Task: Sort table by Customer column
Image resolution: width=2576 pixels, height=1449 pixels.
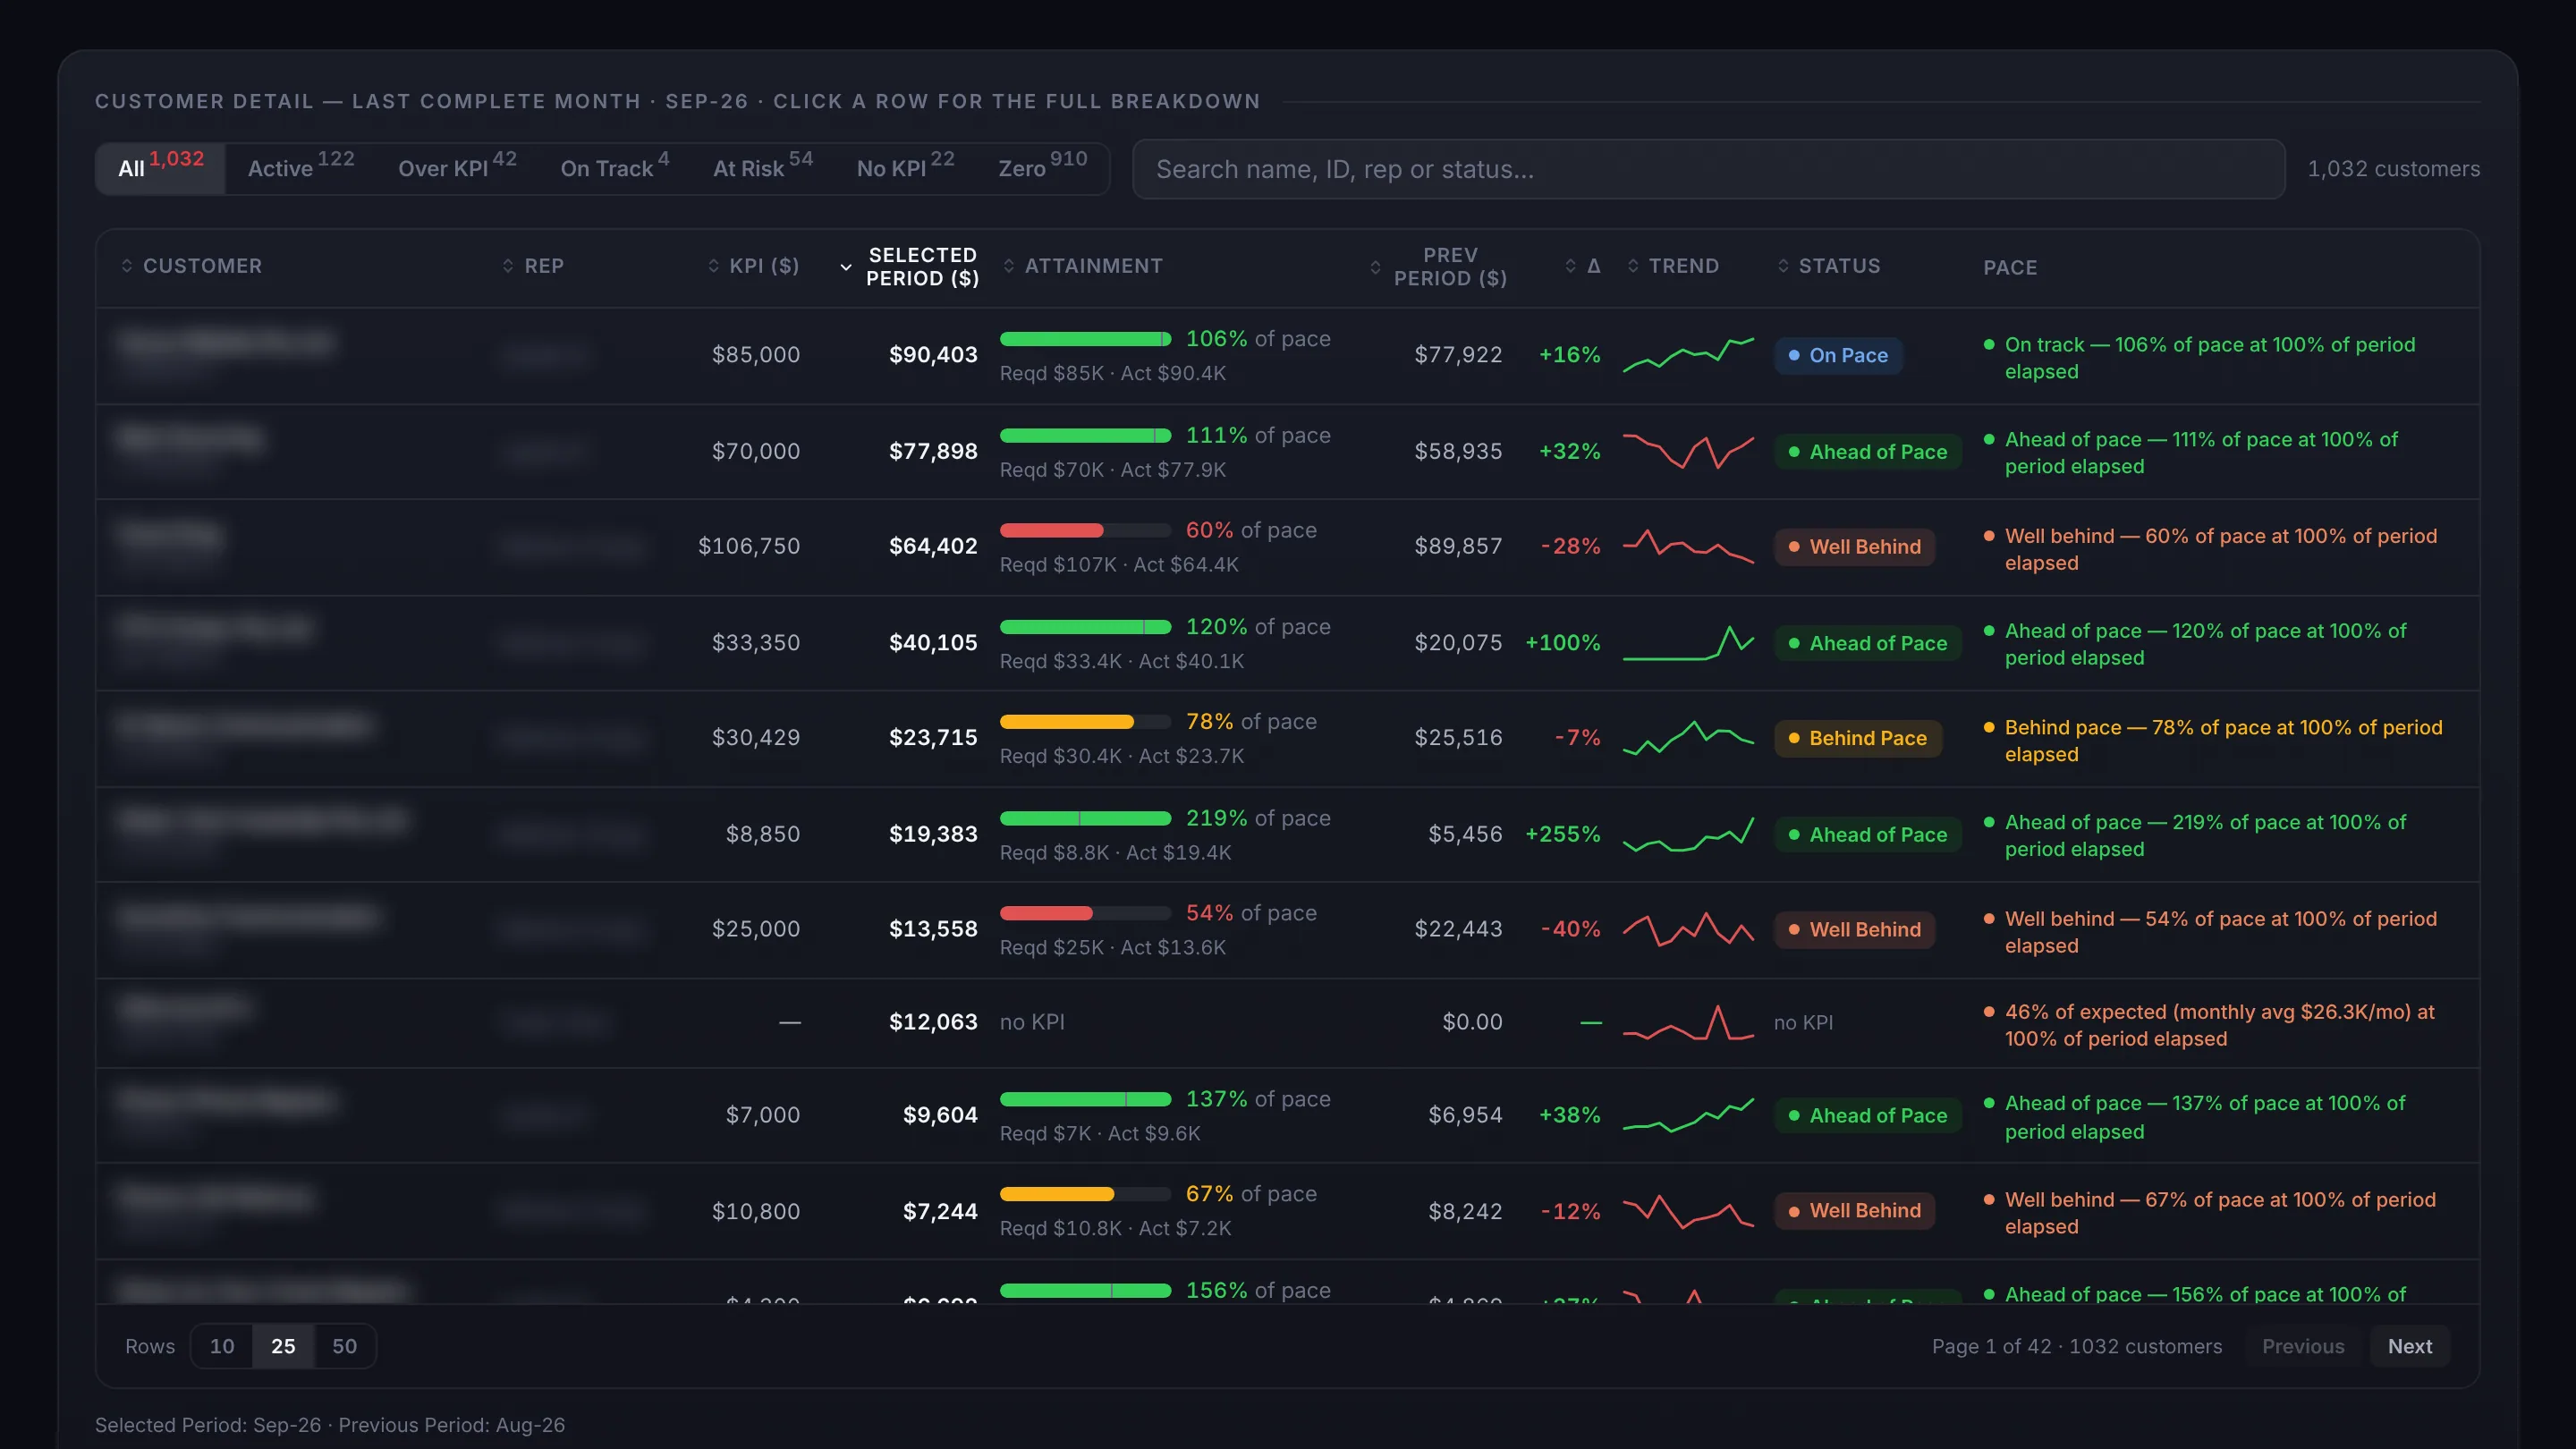Action: tap(191, 266)
